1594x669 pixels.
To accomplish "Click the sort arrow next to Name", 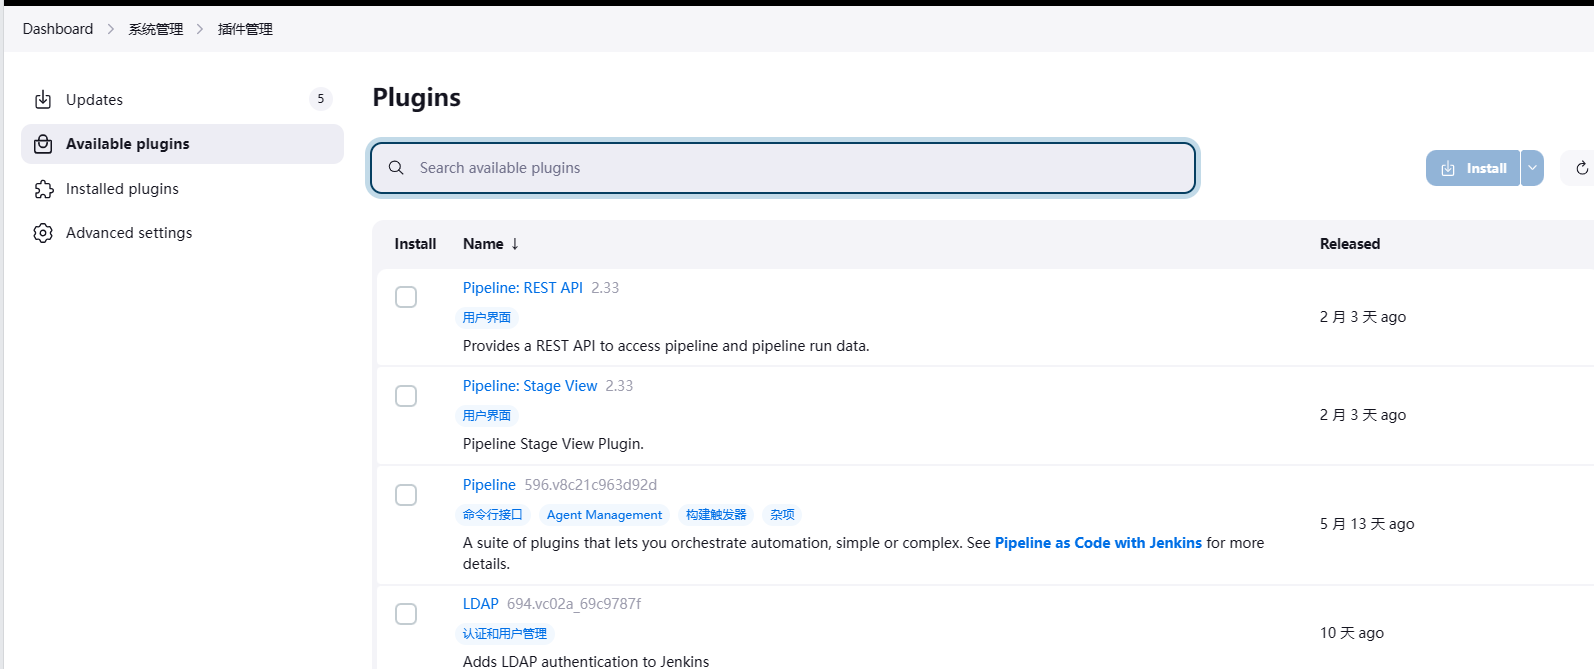I will coord(515,244).
